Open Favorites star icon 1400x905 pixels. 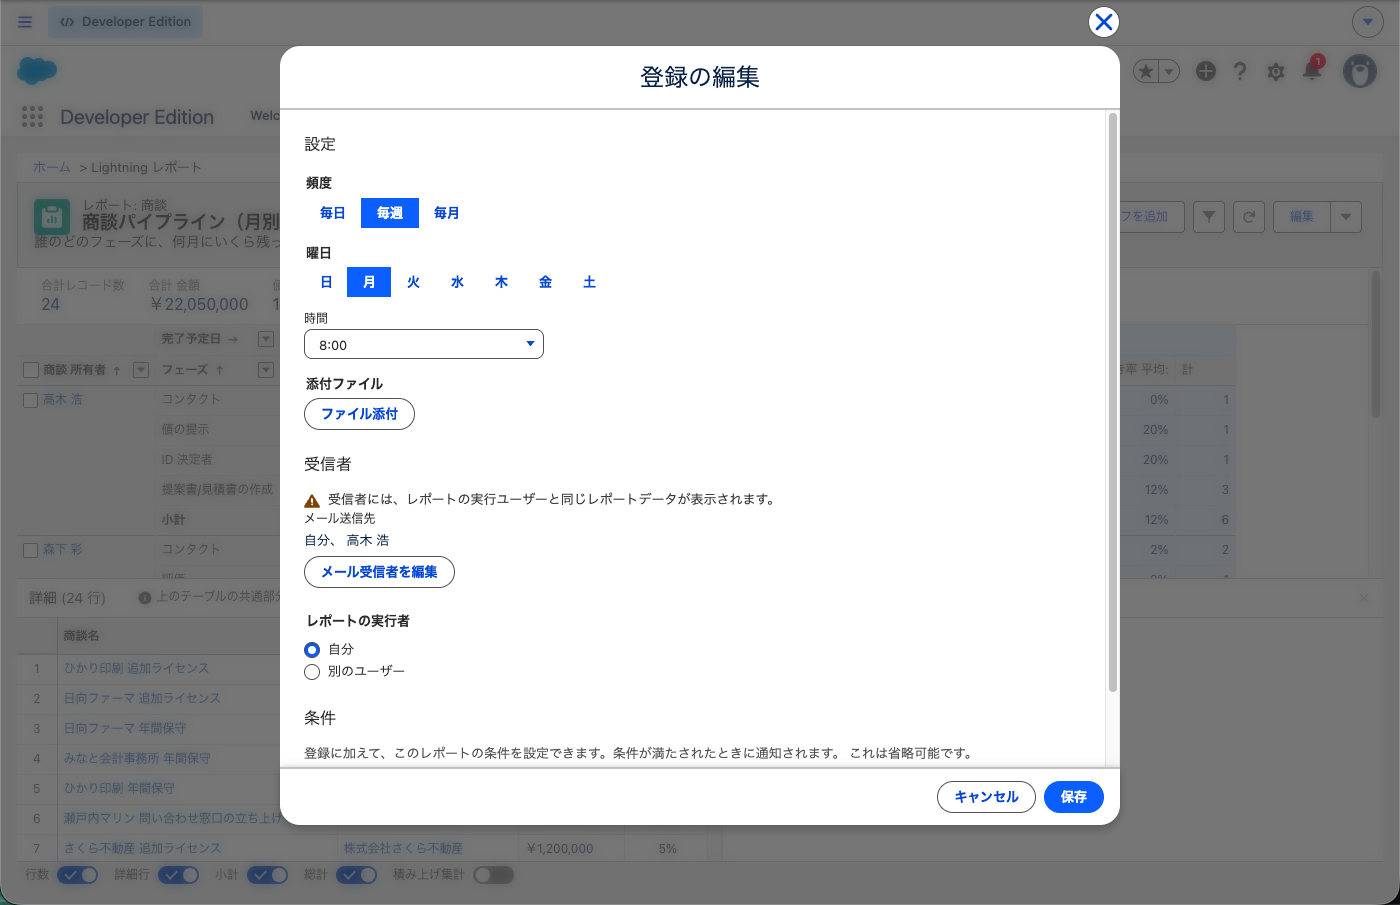(1146, 71)
